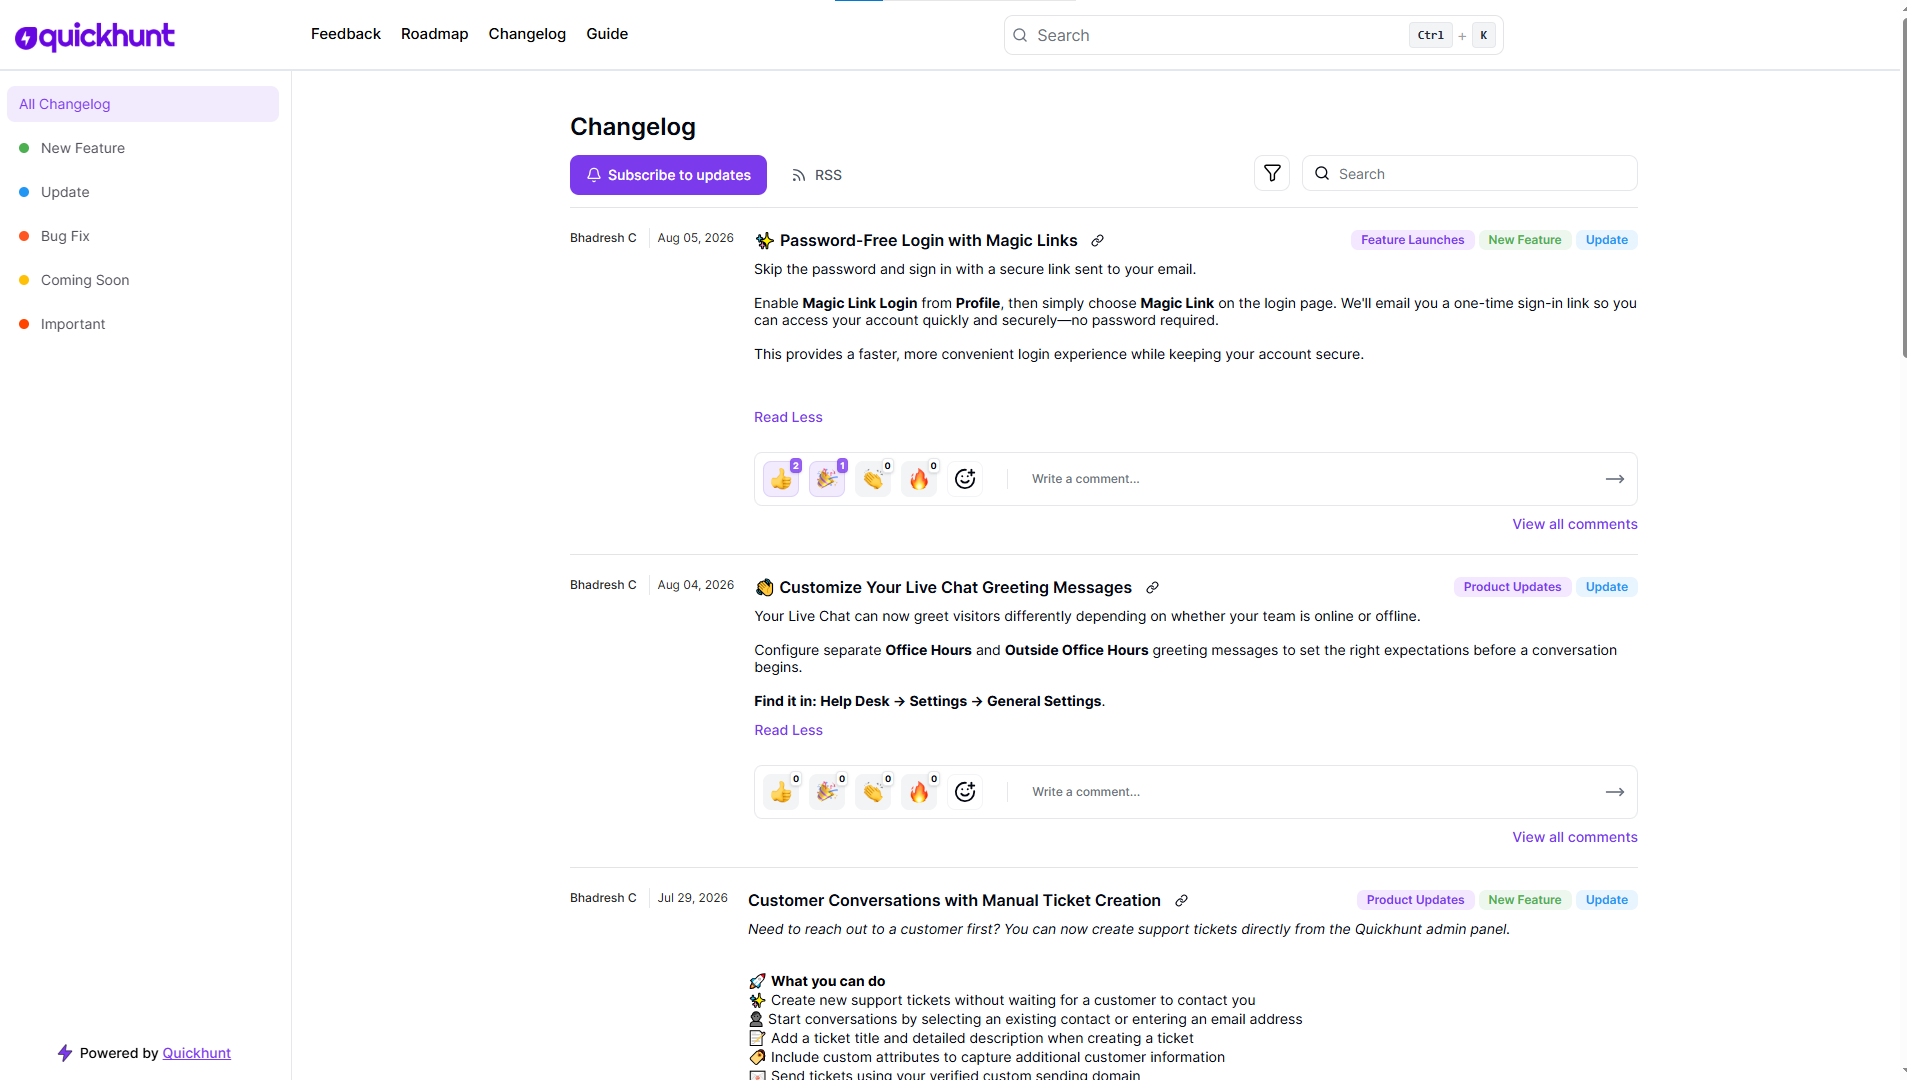This screenshot has height=1080, width=1907.
Task: React thumbs up on Password-Free Login post
Action: 781,479
